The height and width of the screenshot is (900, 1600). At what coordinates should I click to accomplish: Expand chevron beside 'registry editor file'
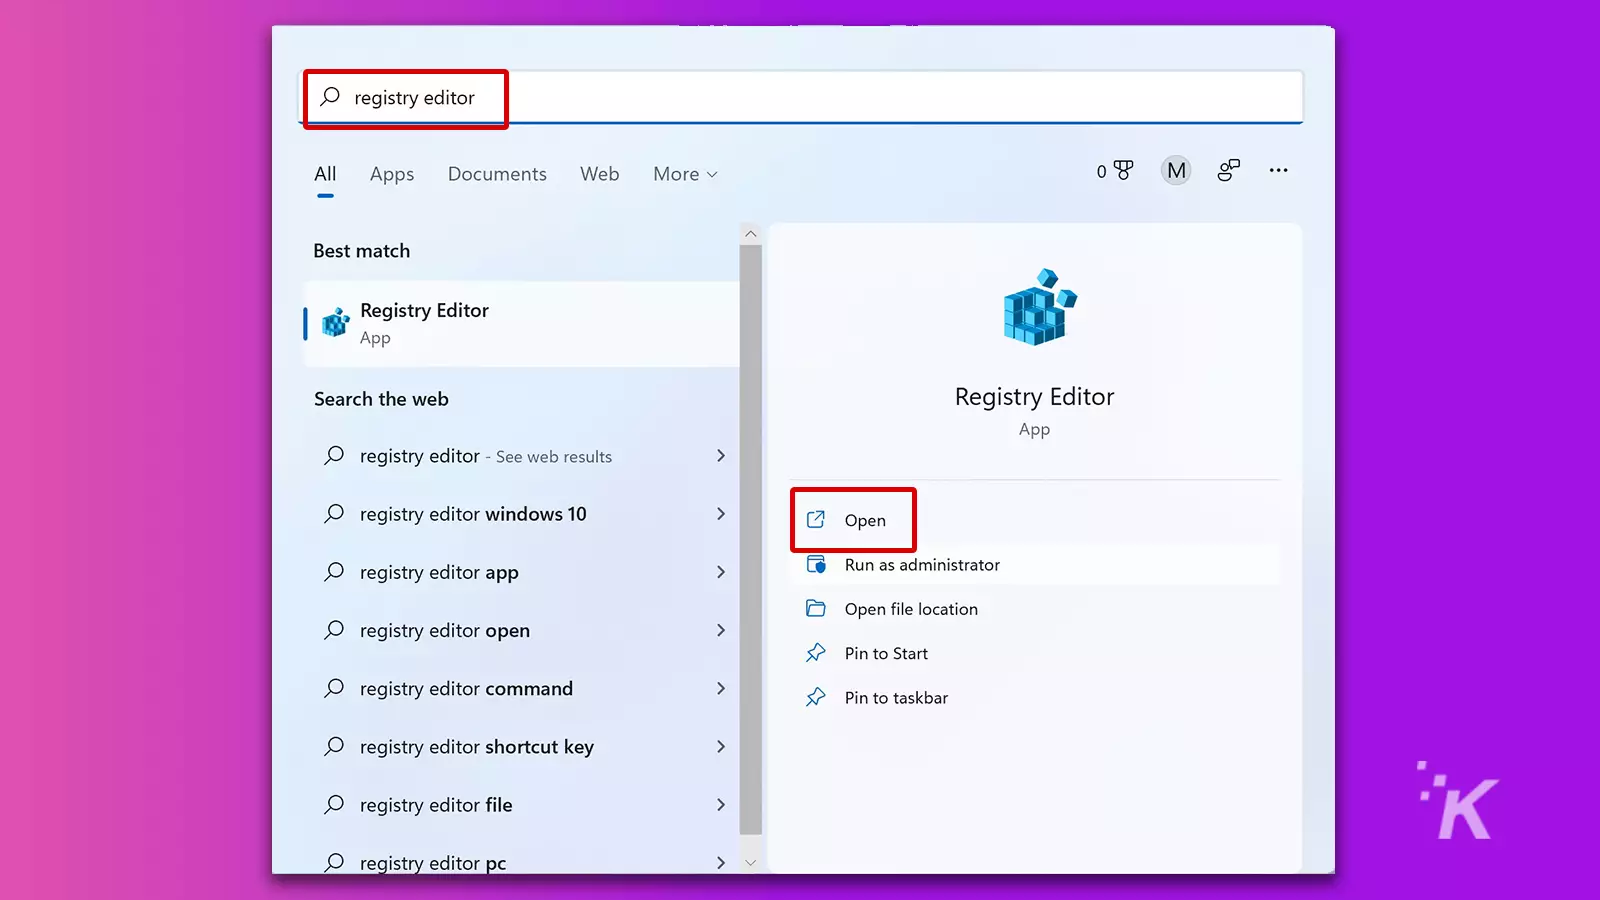click(x=721, y=805)
